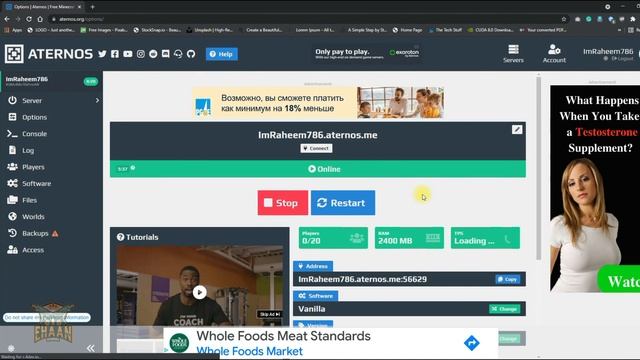
Task: Click the countdown info icon
Action: 133,168
